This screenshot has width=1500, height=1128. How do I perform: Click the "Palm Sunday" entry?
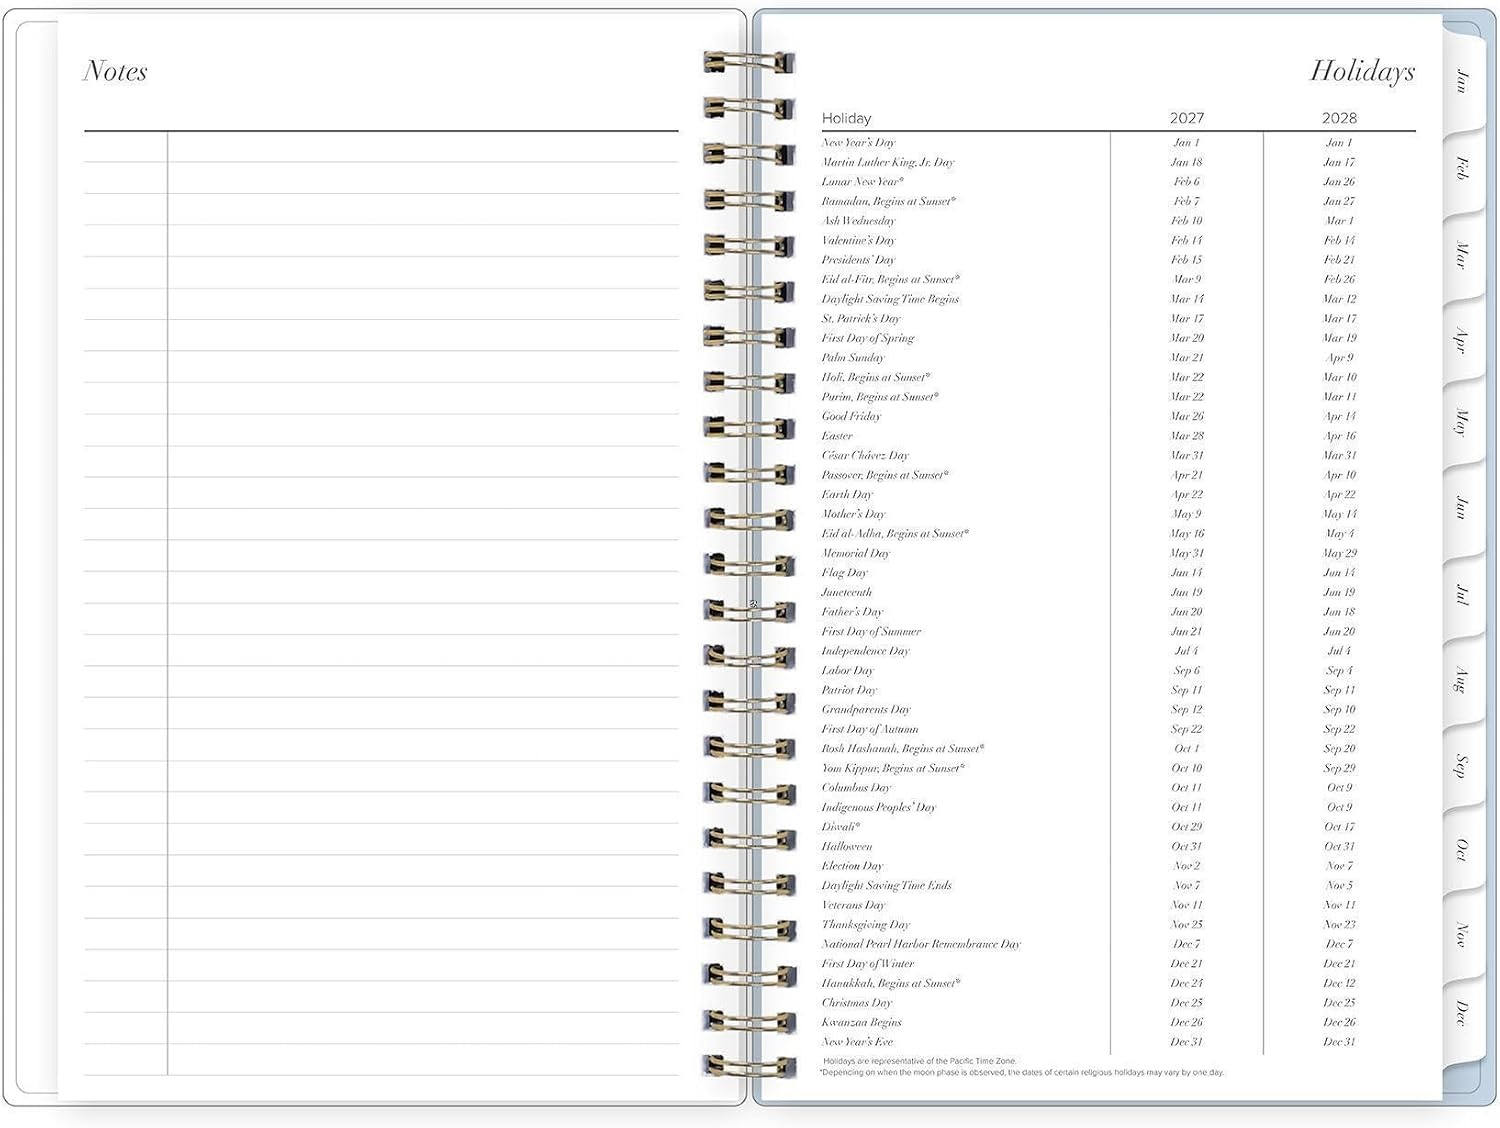[853, 357]
